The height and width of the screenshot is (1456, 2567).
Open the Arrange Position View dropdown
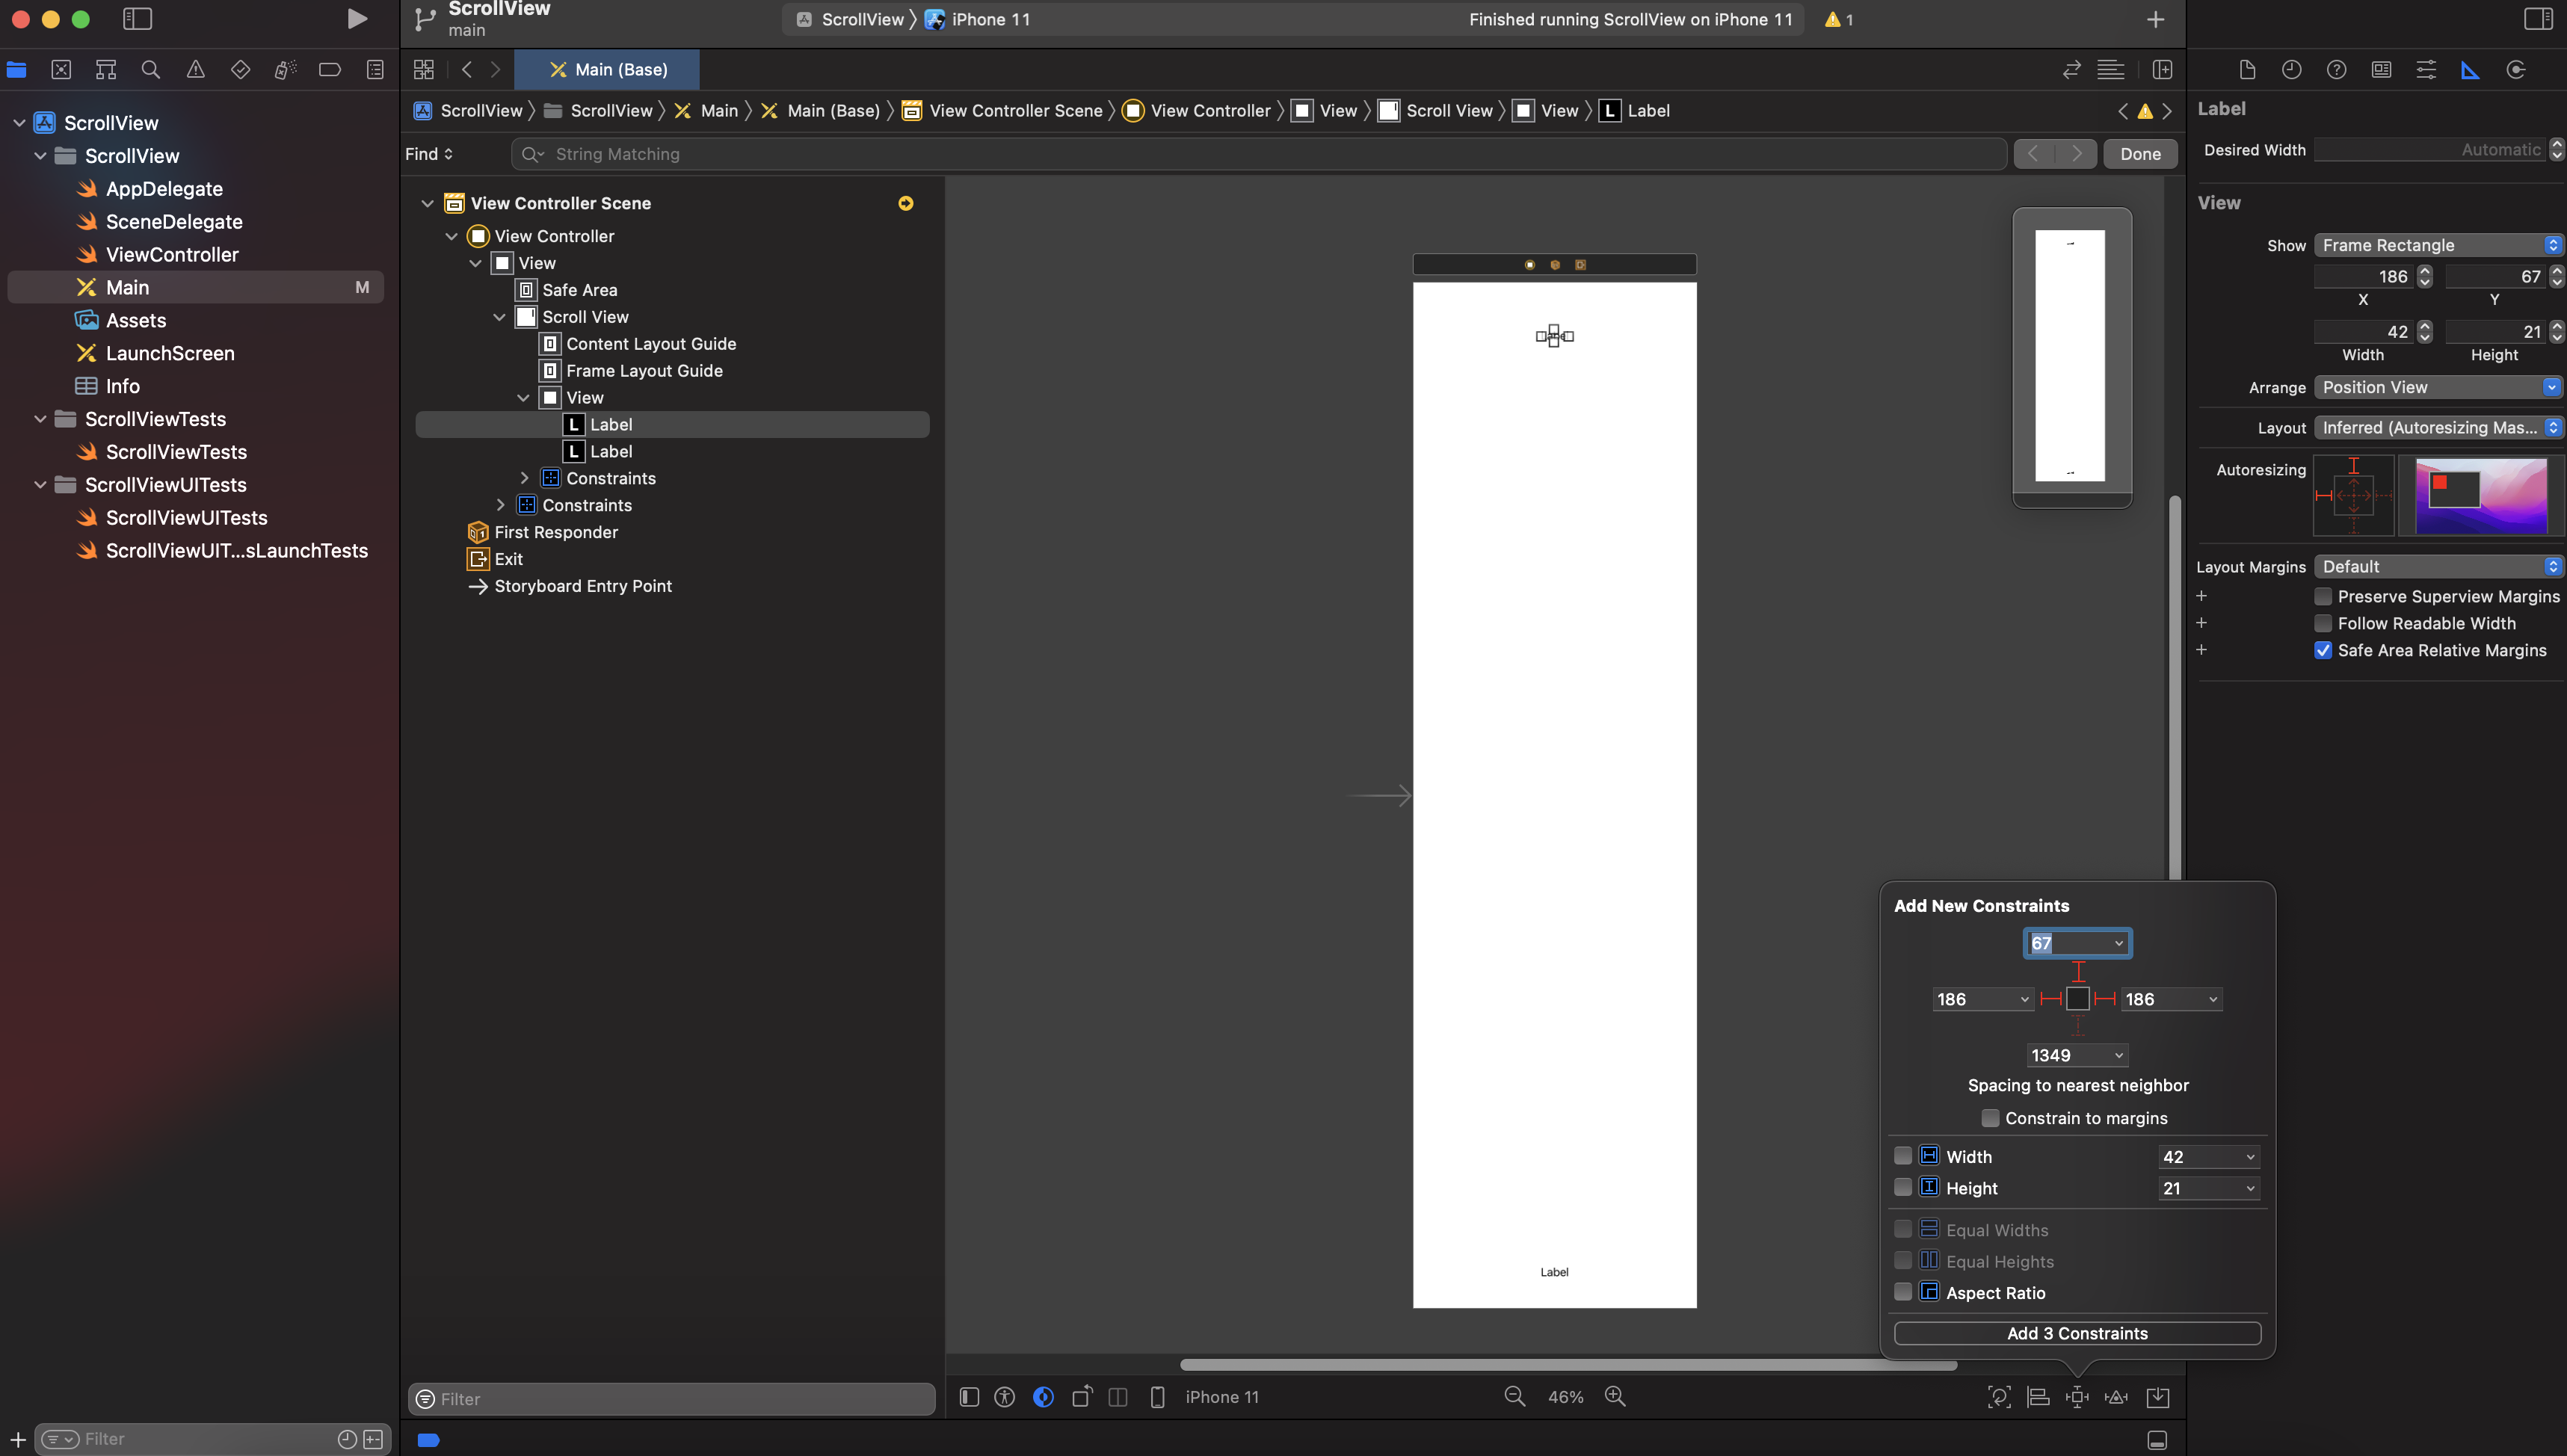coord(2438,387)
